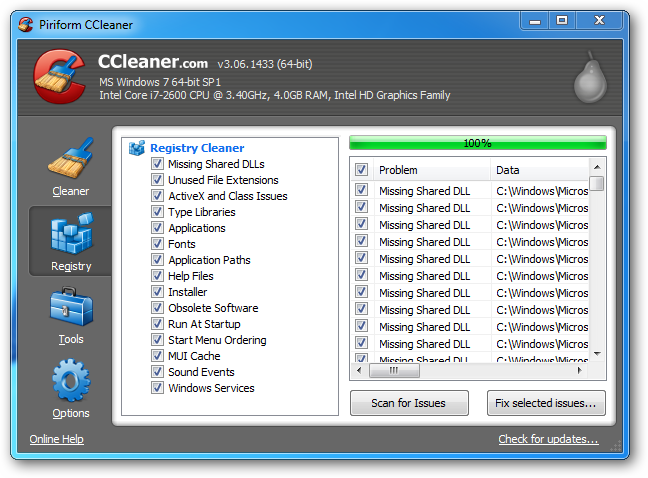Image resolution: width=648 pixels, height=478 pixels.
Task: Toggle ActiveX and Class Issues checkbox
Action: coord(157,196)
